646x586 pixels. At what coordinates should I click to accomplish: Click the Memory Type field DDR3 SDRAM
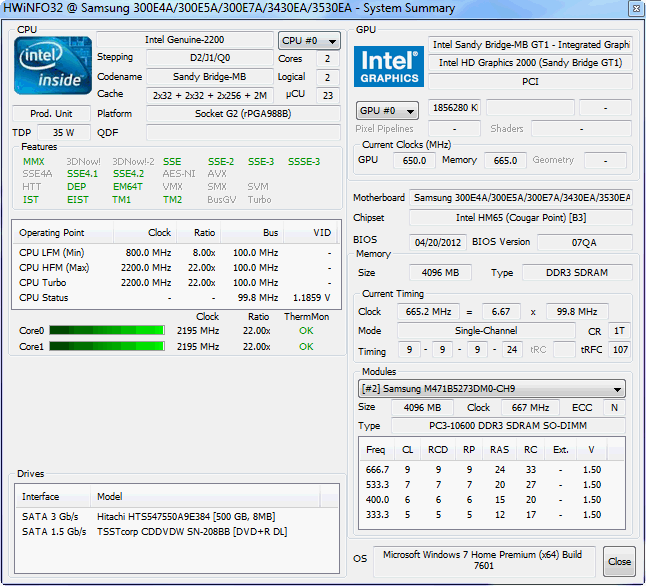(x=577, y=273)
